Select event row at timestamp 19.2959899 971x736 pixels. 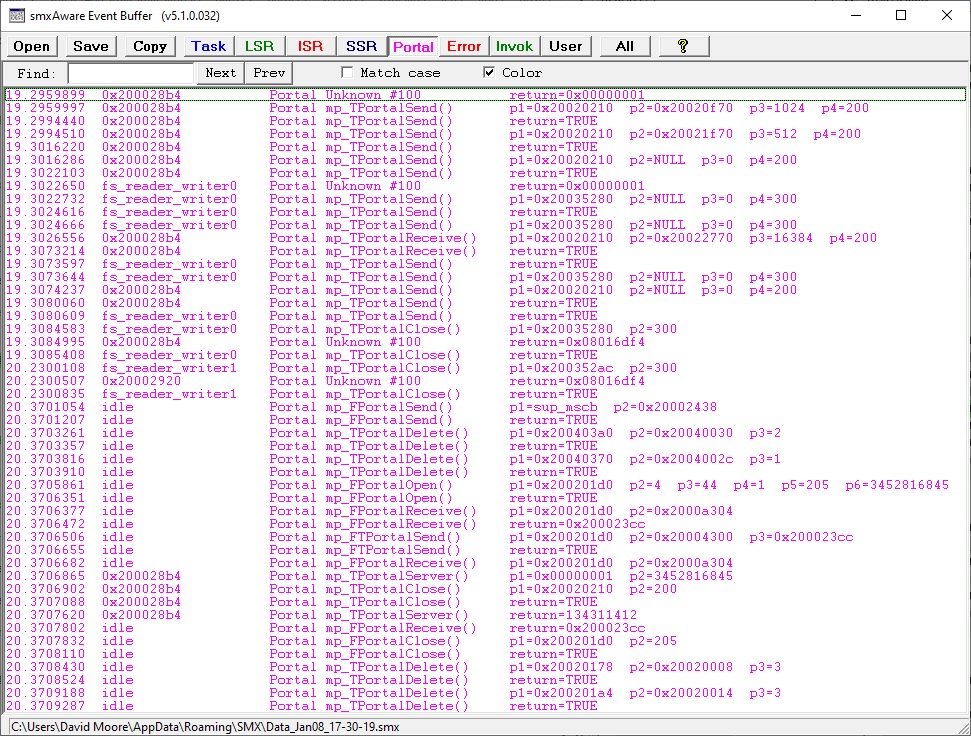[486, 95]
